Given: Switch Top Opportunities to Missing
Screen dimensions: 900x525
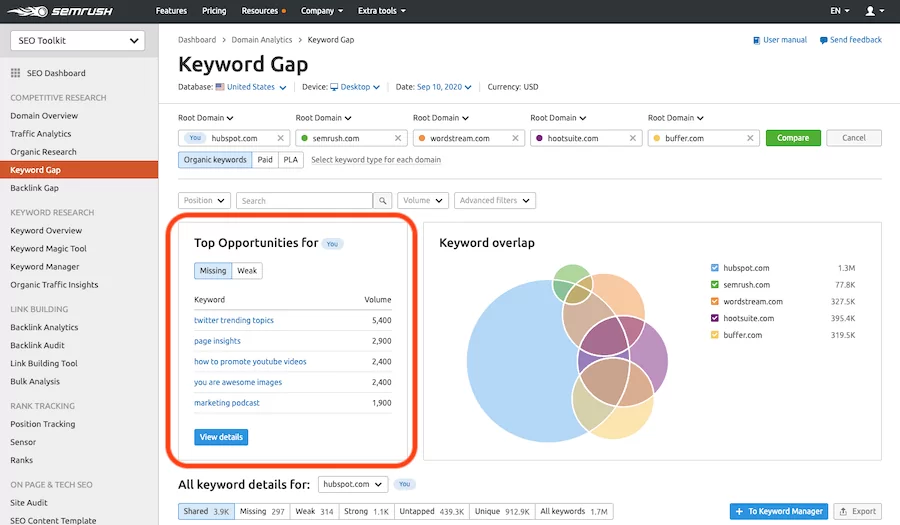Looking at the screenshot, I should pyautogui.click(x=213, y=271).
